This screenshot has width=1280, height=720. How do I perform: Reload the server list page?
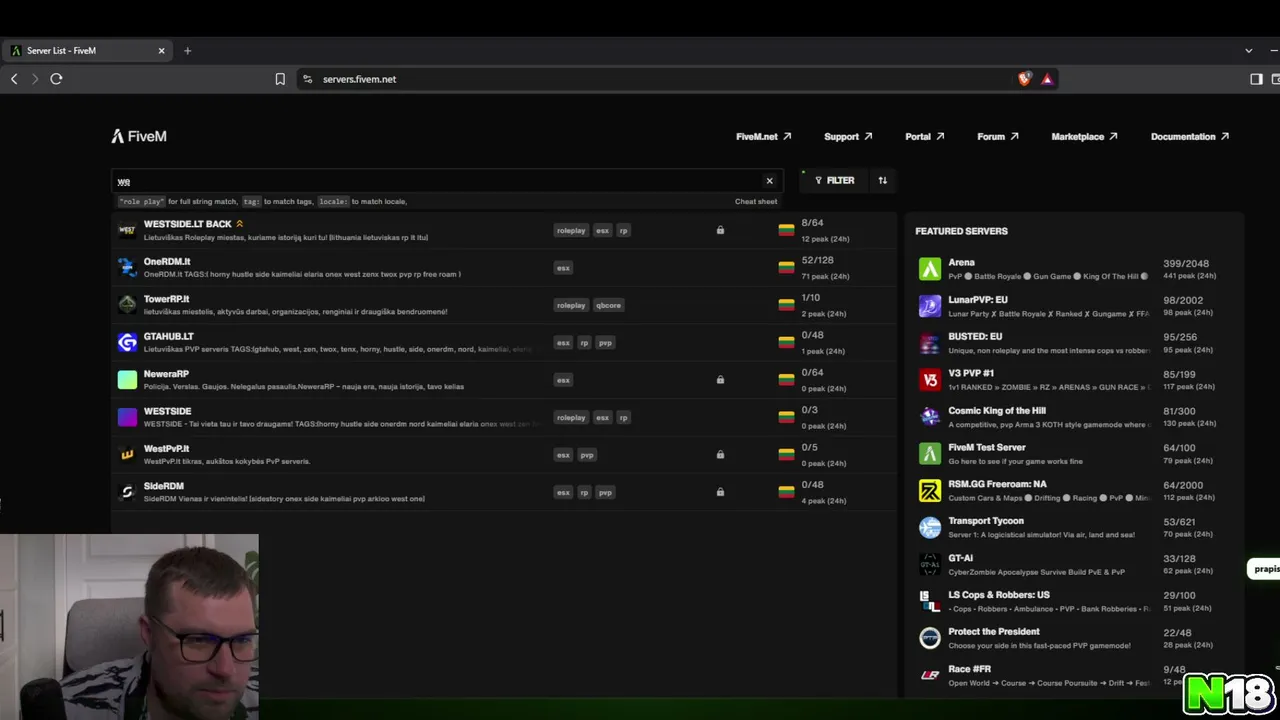(x=56, y=79)
